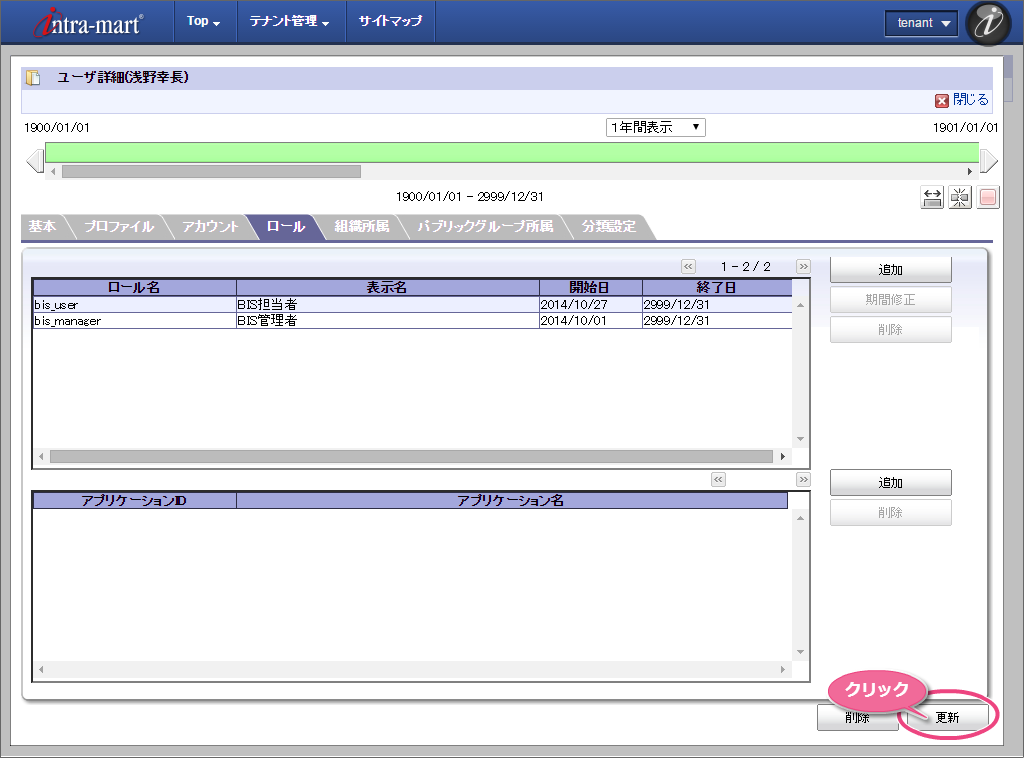This screenshot has height=758, width=1024.
Task: Go to previous page of role list
Action: pyautogui.click(x=688, y=266)
